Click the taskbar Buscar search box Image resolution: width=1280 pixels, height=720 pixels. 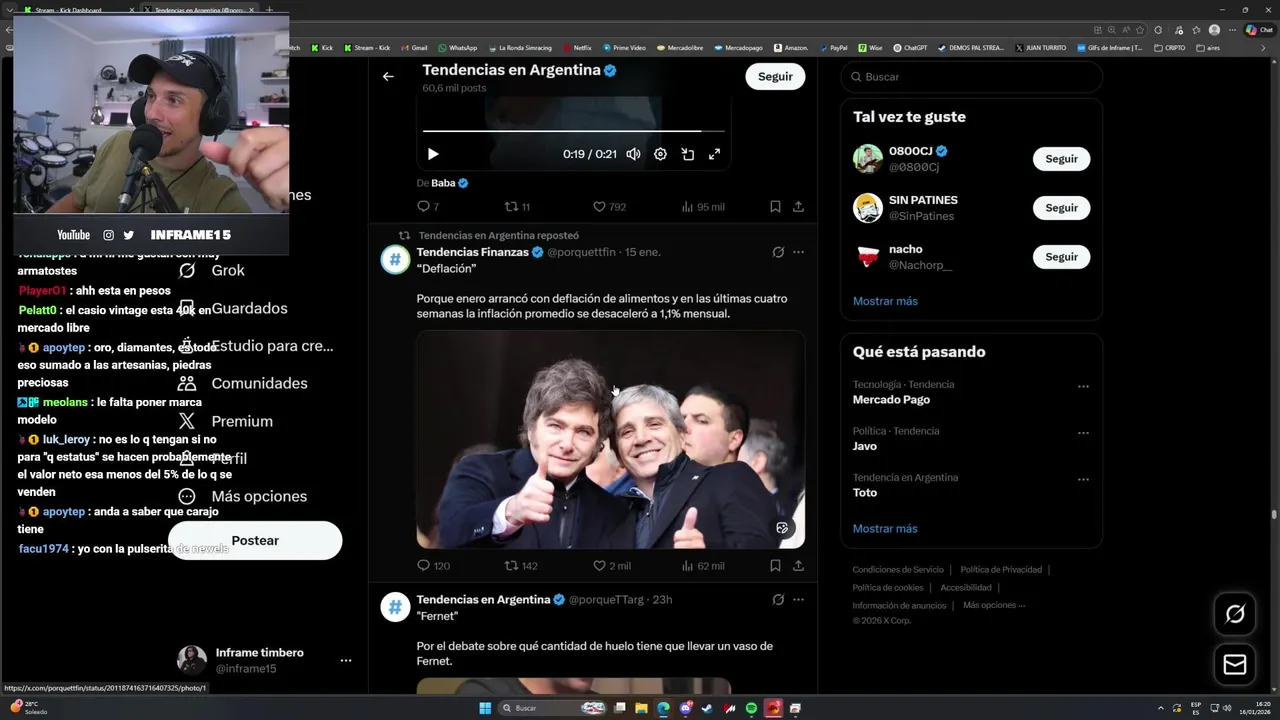552,708
